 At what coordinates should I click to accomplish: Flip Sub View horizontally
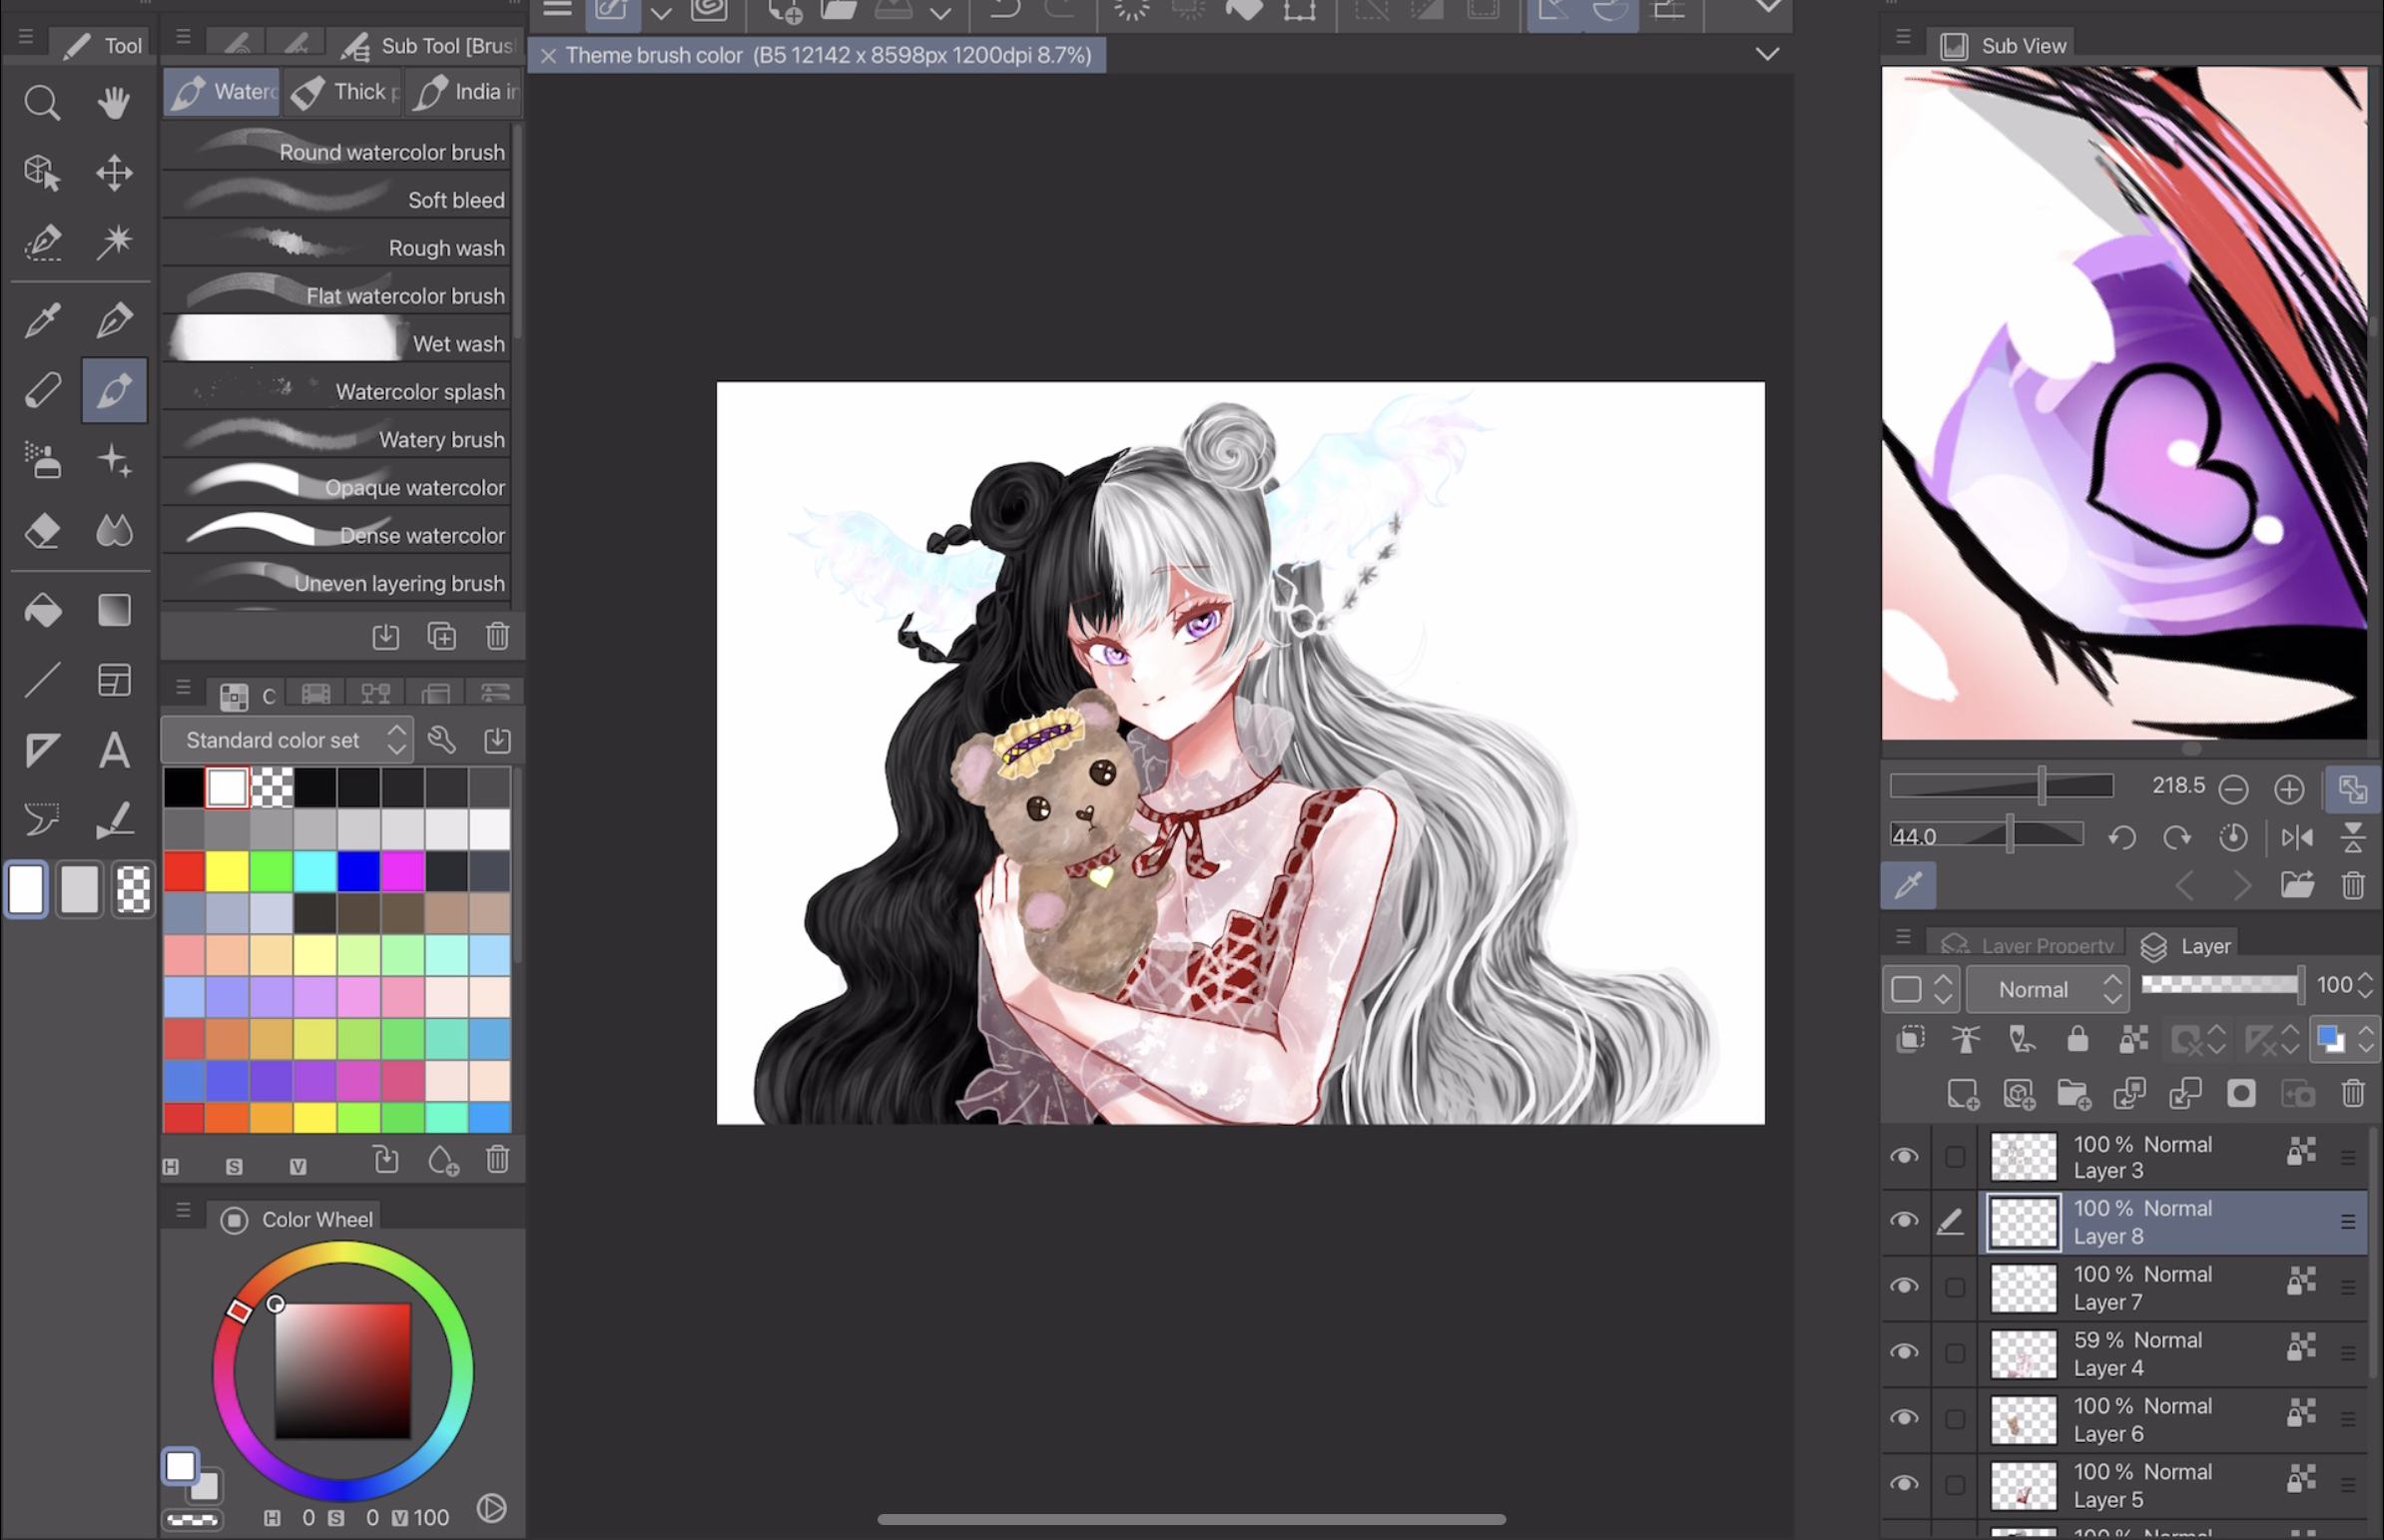[2296, 837]
